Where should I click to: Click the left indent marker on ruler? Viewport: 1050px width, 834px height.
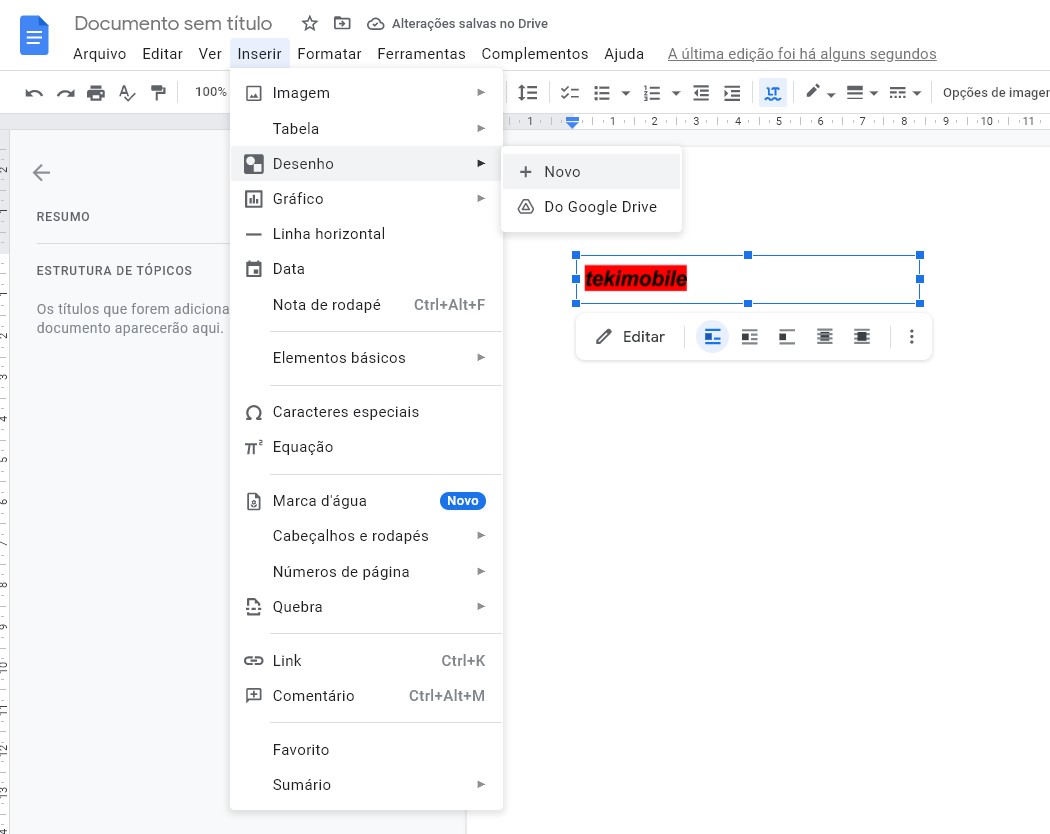point(572,123)
